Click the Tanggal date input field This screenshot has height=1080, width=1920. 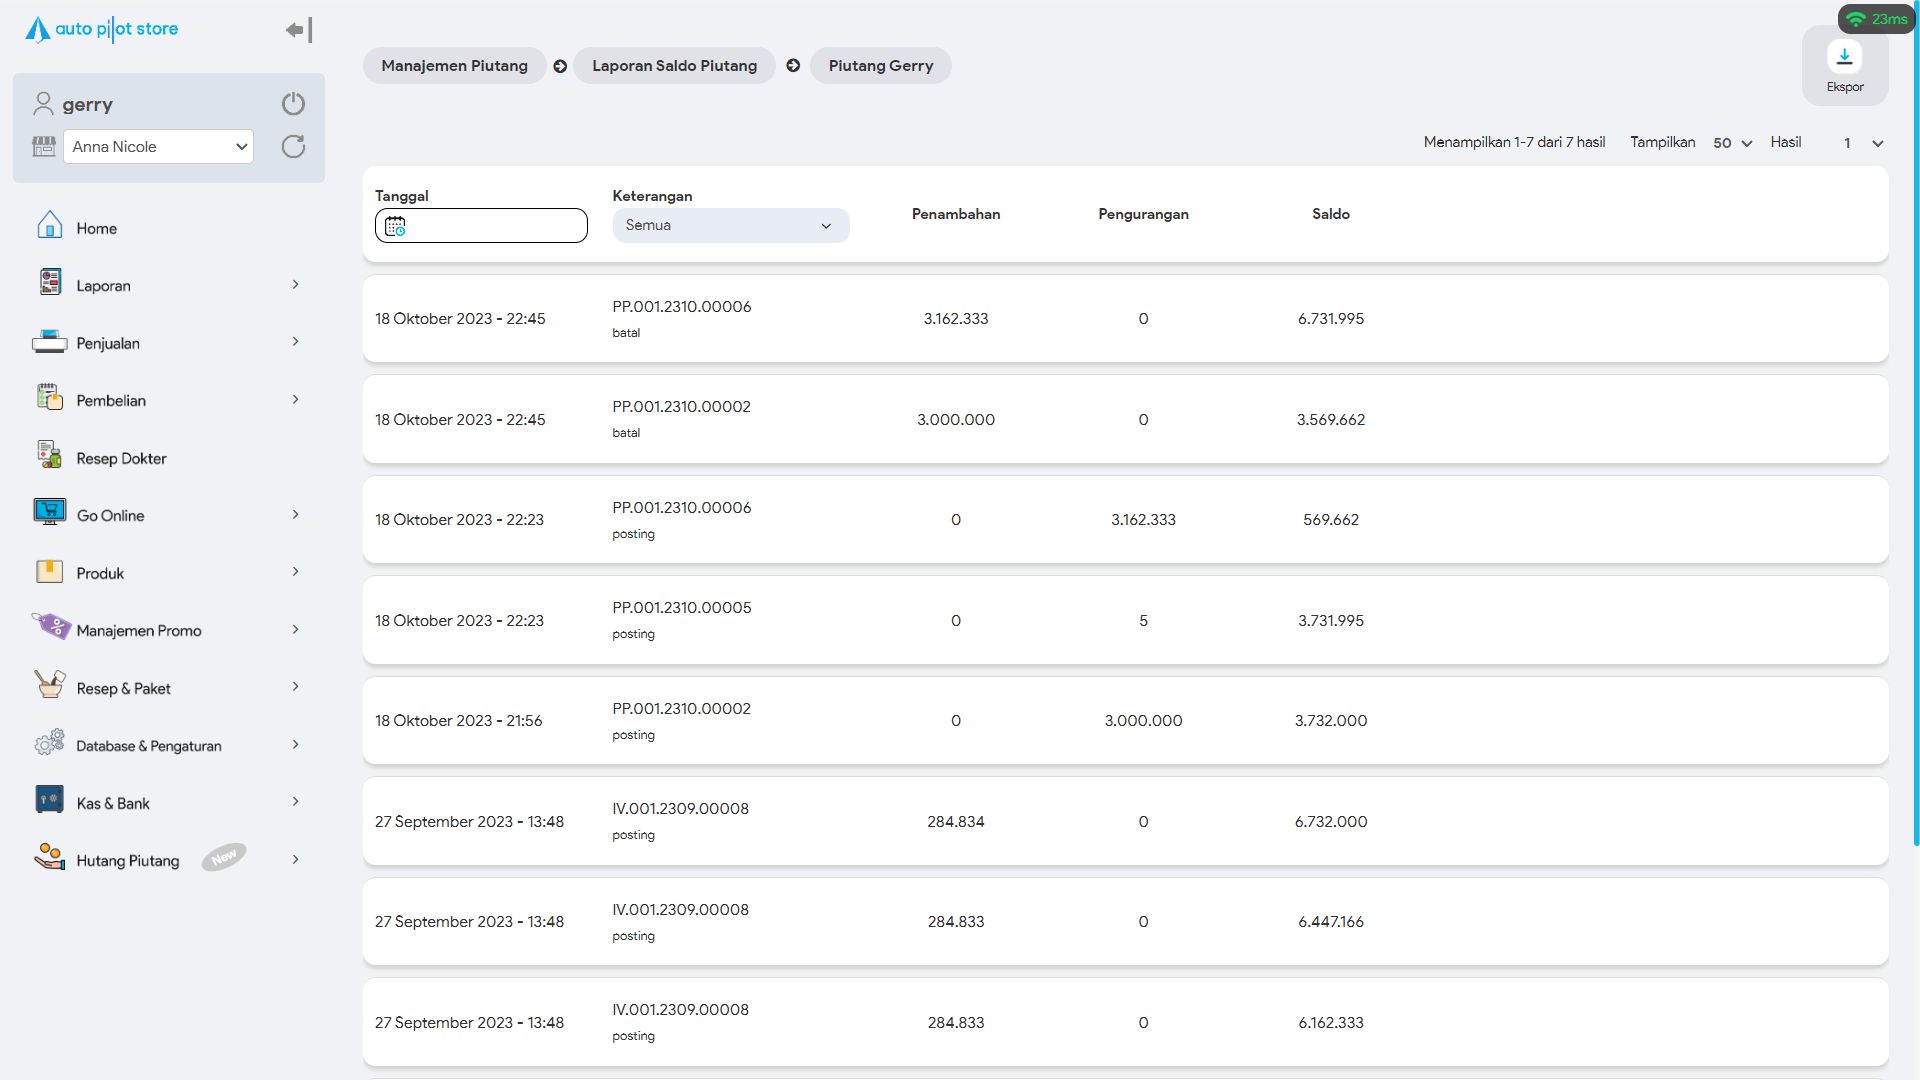point(495,226)
